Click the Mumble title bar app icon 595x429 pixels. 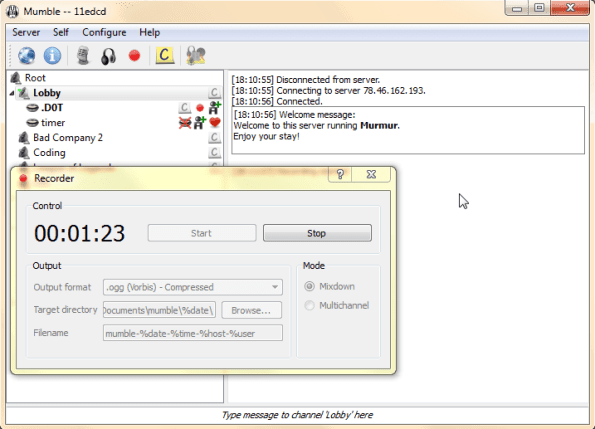click(x=12, y=11)
